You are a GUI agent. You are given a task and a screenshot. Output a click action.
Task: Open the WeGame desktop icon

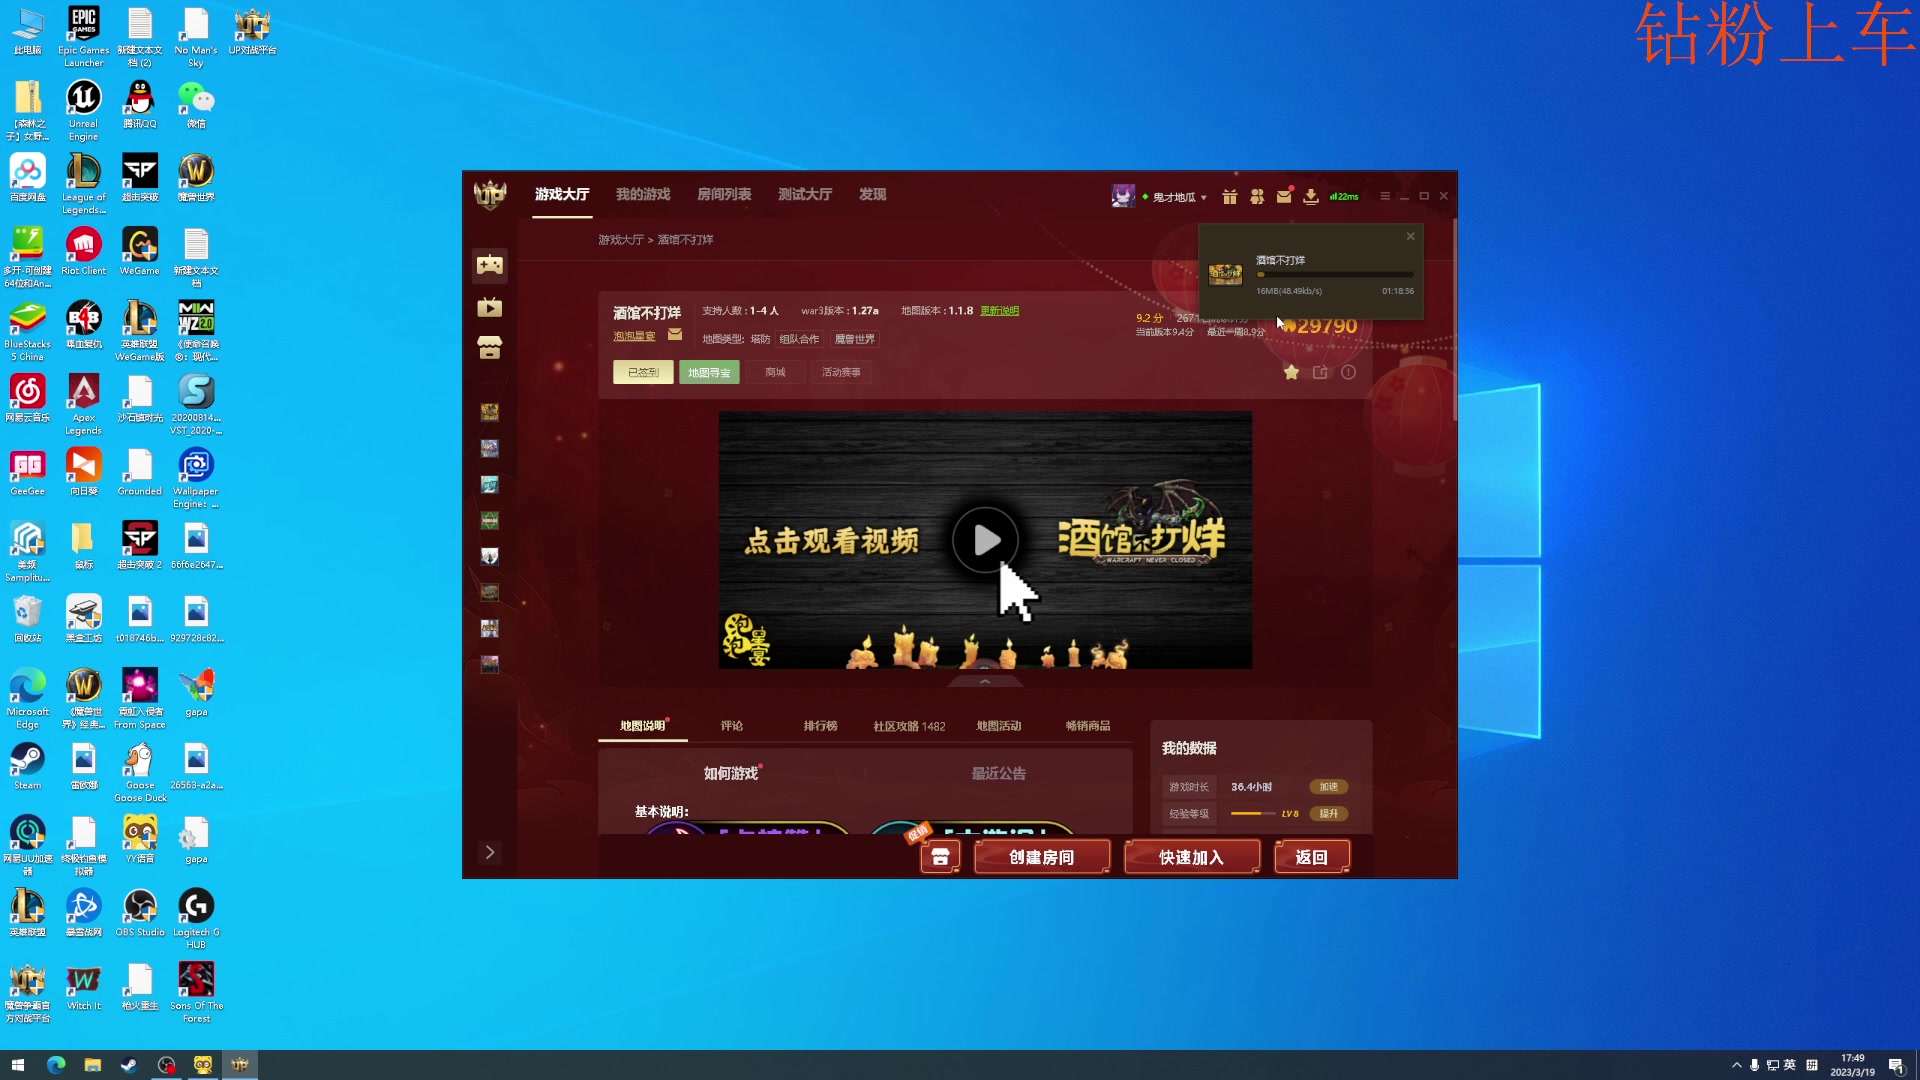point(140,252)
